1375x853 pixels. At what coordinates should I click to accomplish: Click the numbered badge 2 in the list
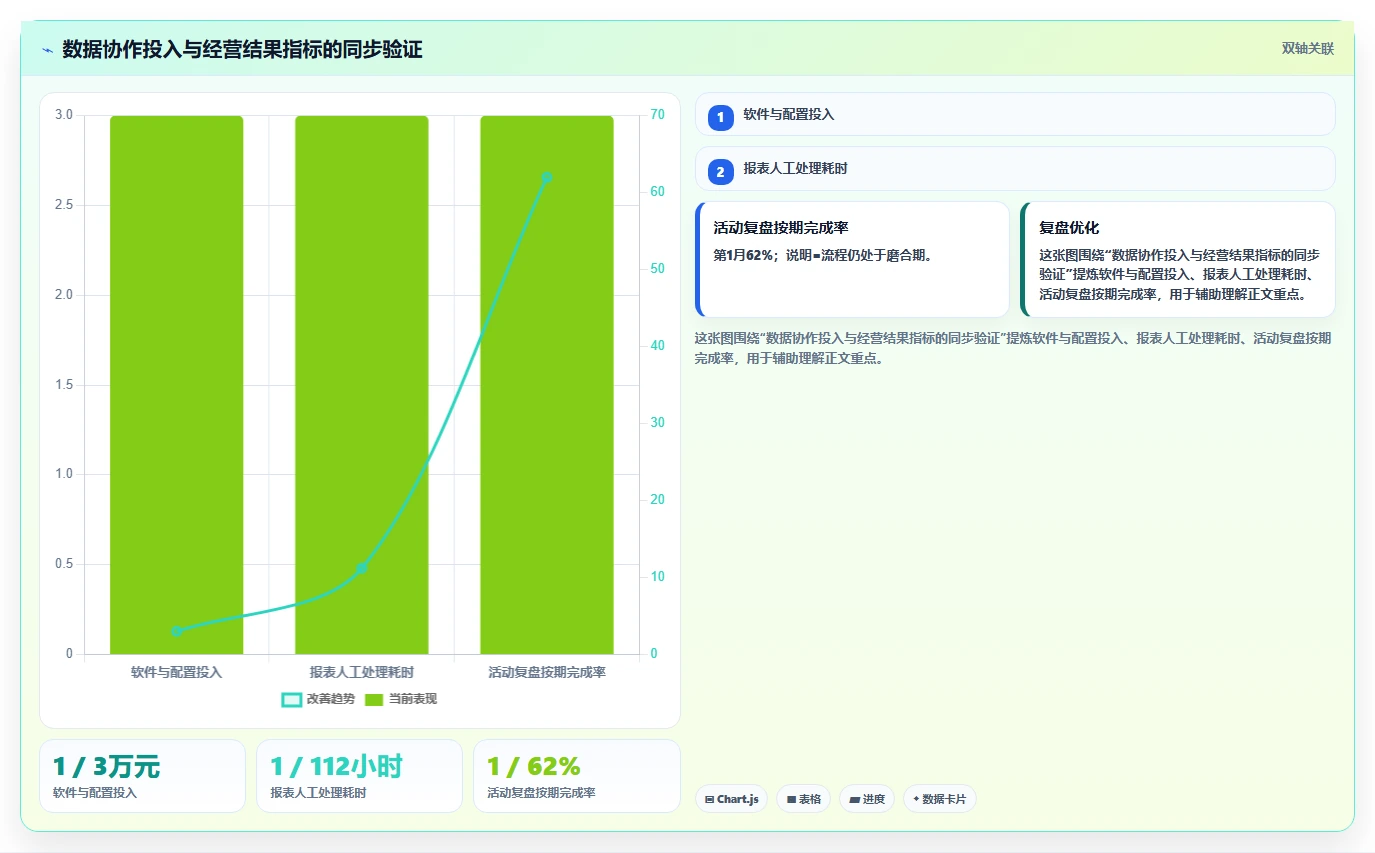click(720, 172)
